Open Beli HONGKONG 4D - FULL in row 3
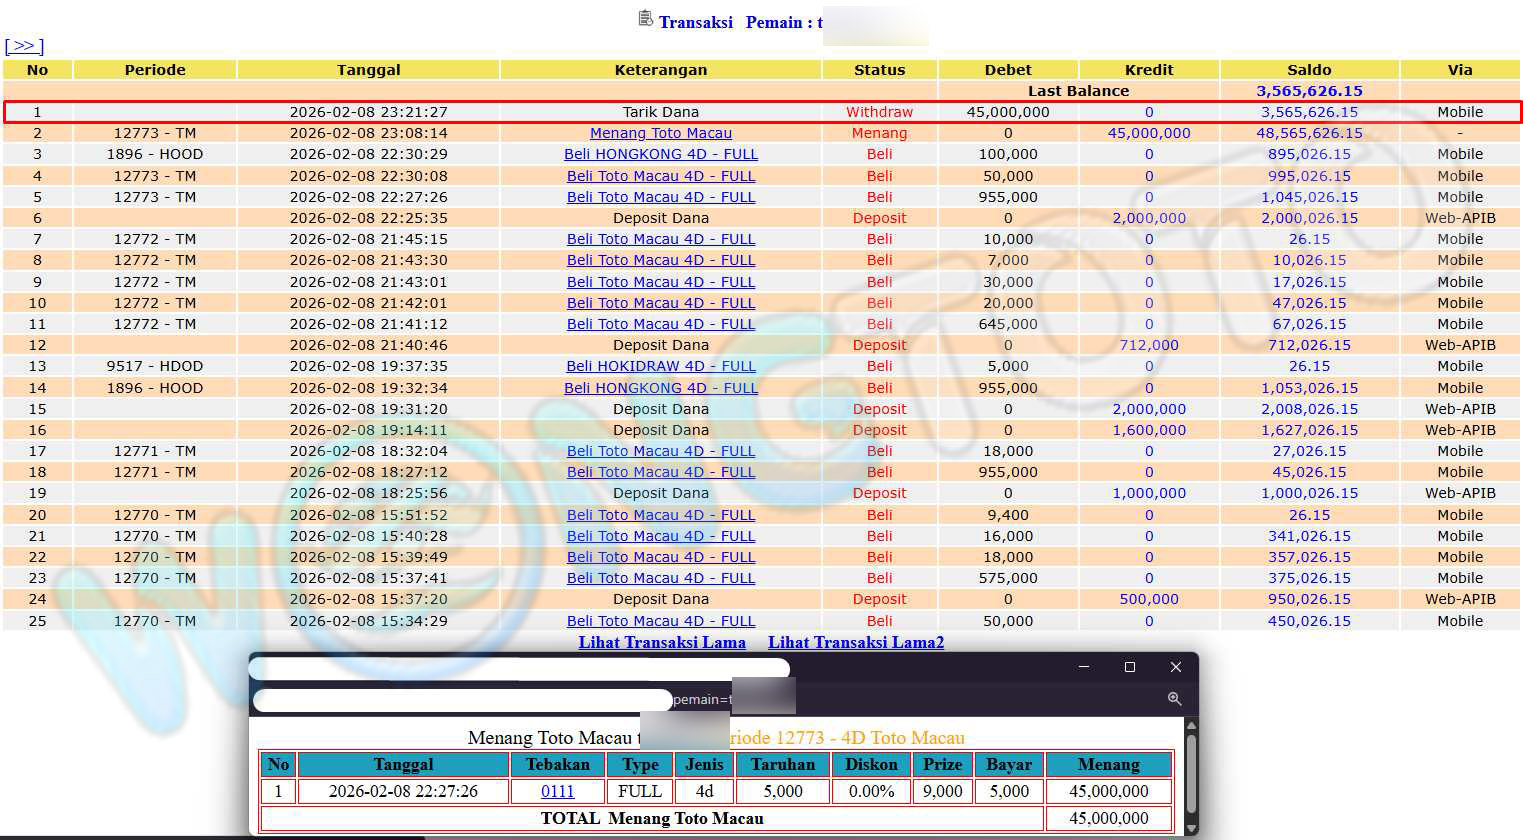Screen dimensions: 1523x840 pyautogui.click(x=660, y=154)
